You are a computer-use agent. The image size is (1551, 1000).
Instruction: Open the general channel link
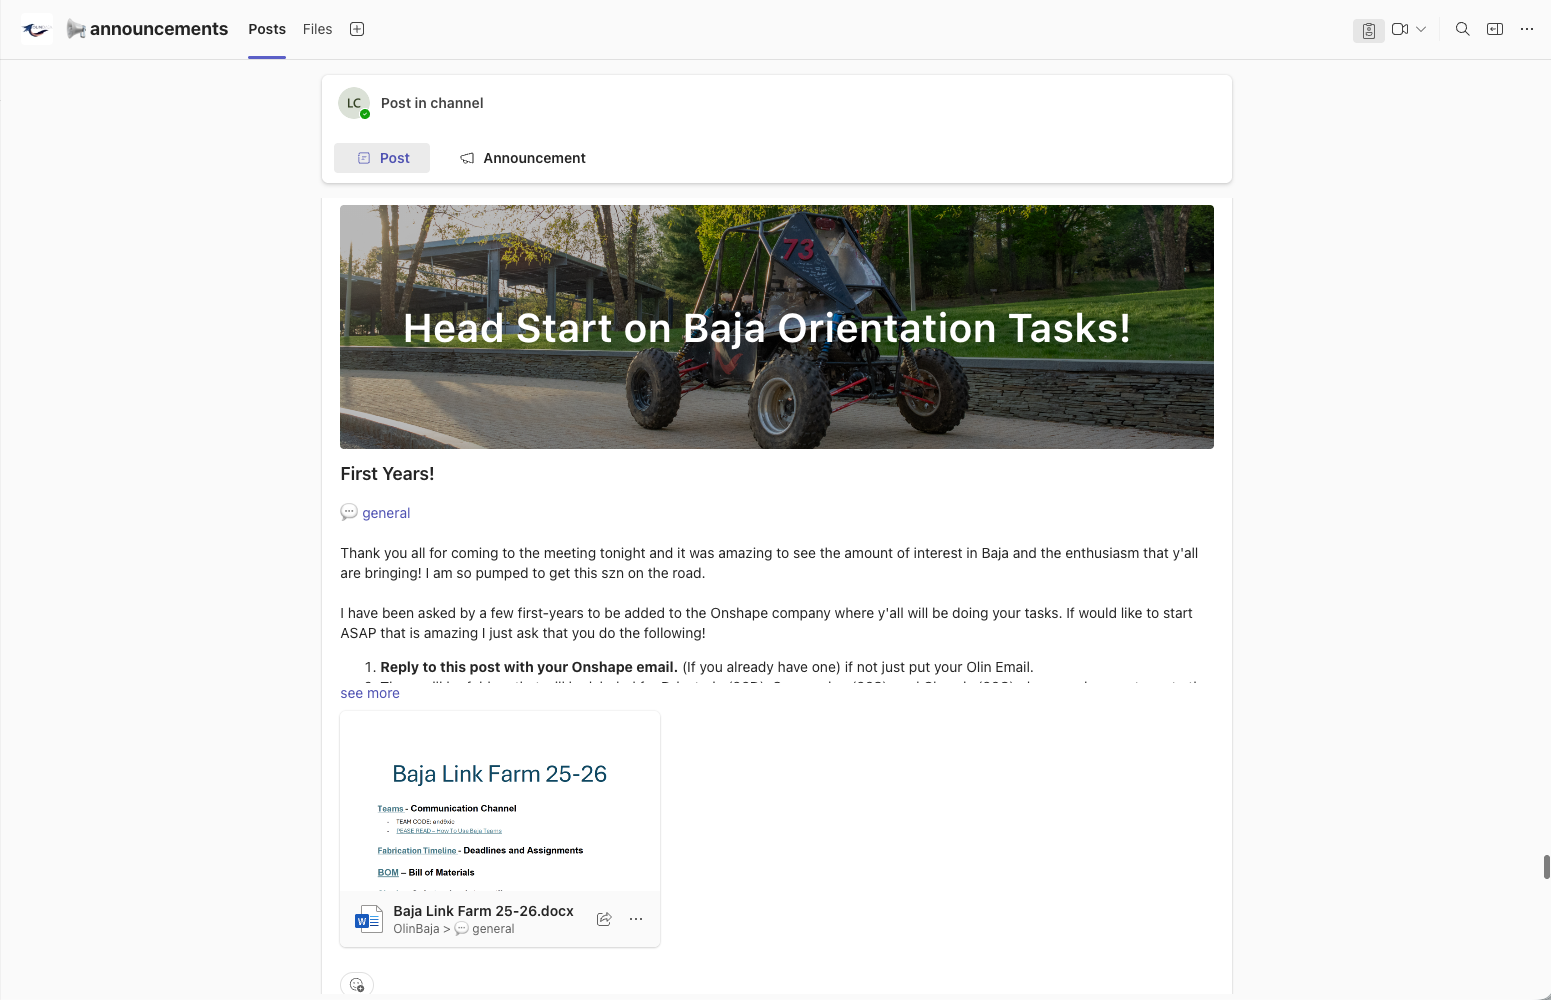click(387, 512)
